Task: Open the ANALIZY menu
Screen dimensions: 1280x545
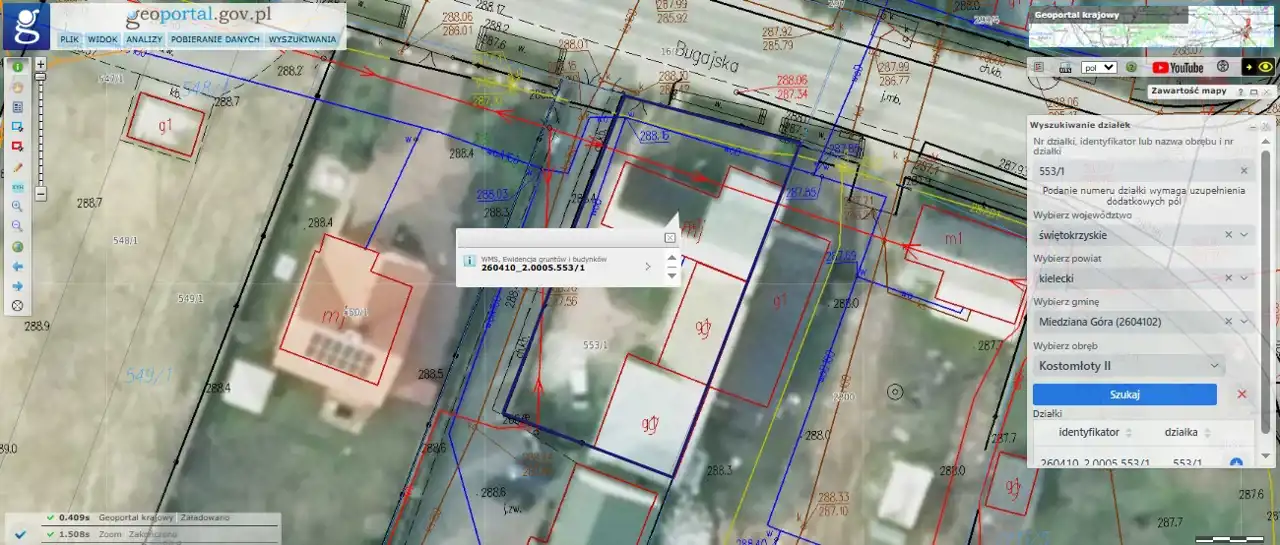Action: click(x=144, y=39)
